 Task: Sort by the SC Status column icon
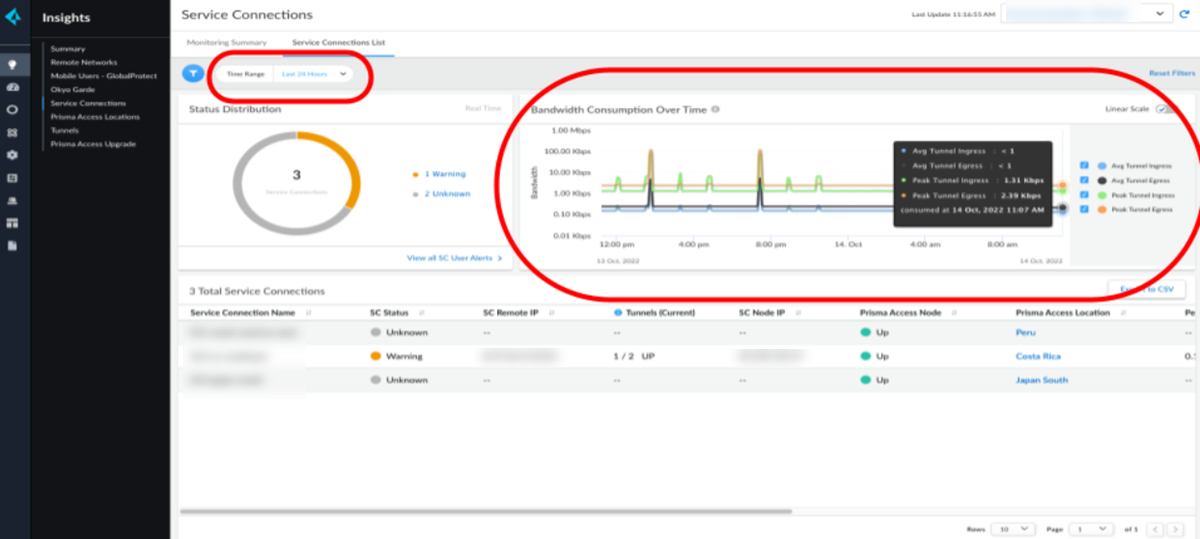(421, 313)
